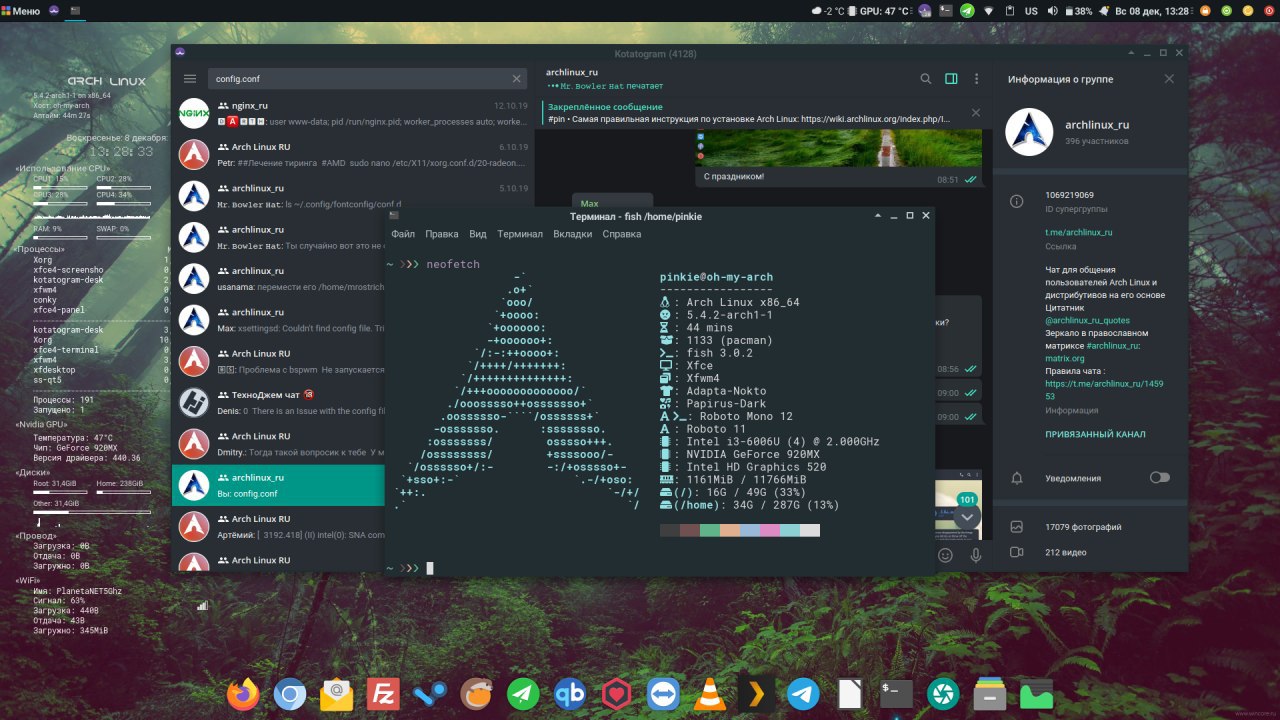Viewport: 1280px width, 720px height.
Task: Open the clipboard manager tray icon
Action: 1009,10
